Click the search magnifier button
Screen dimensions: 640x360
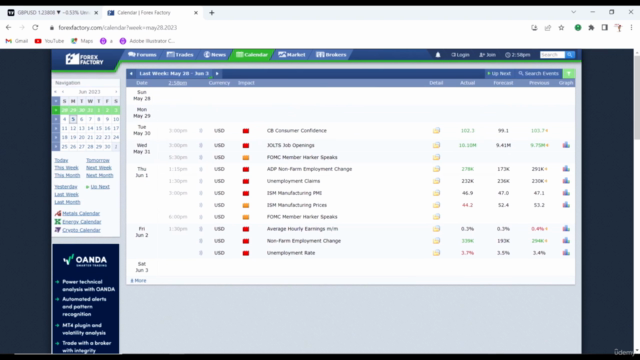(x=570, y=55)
